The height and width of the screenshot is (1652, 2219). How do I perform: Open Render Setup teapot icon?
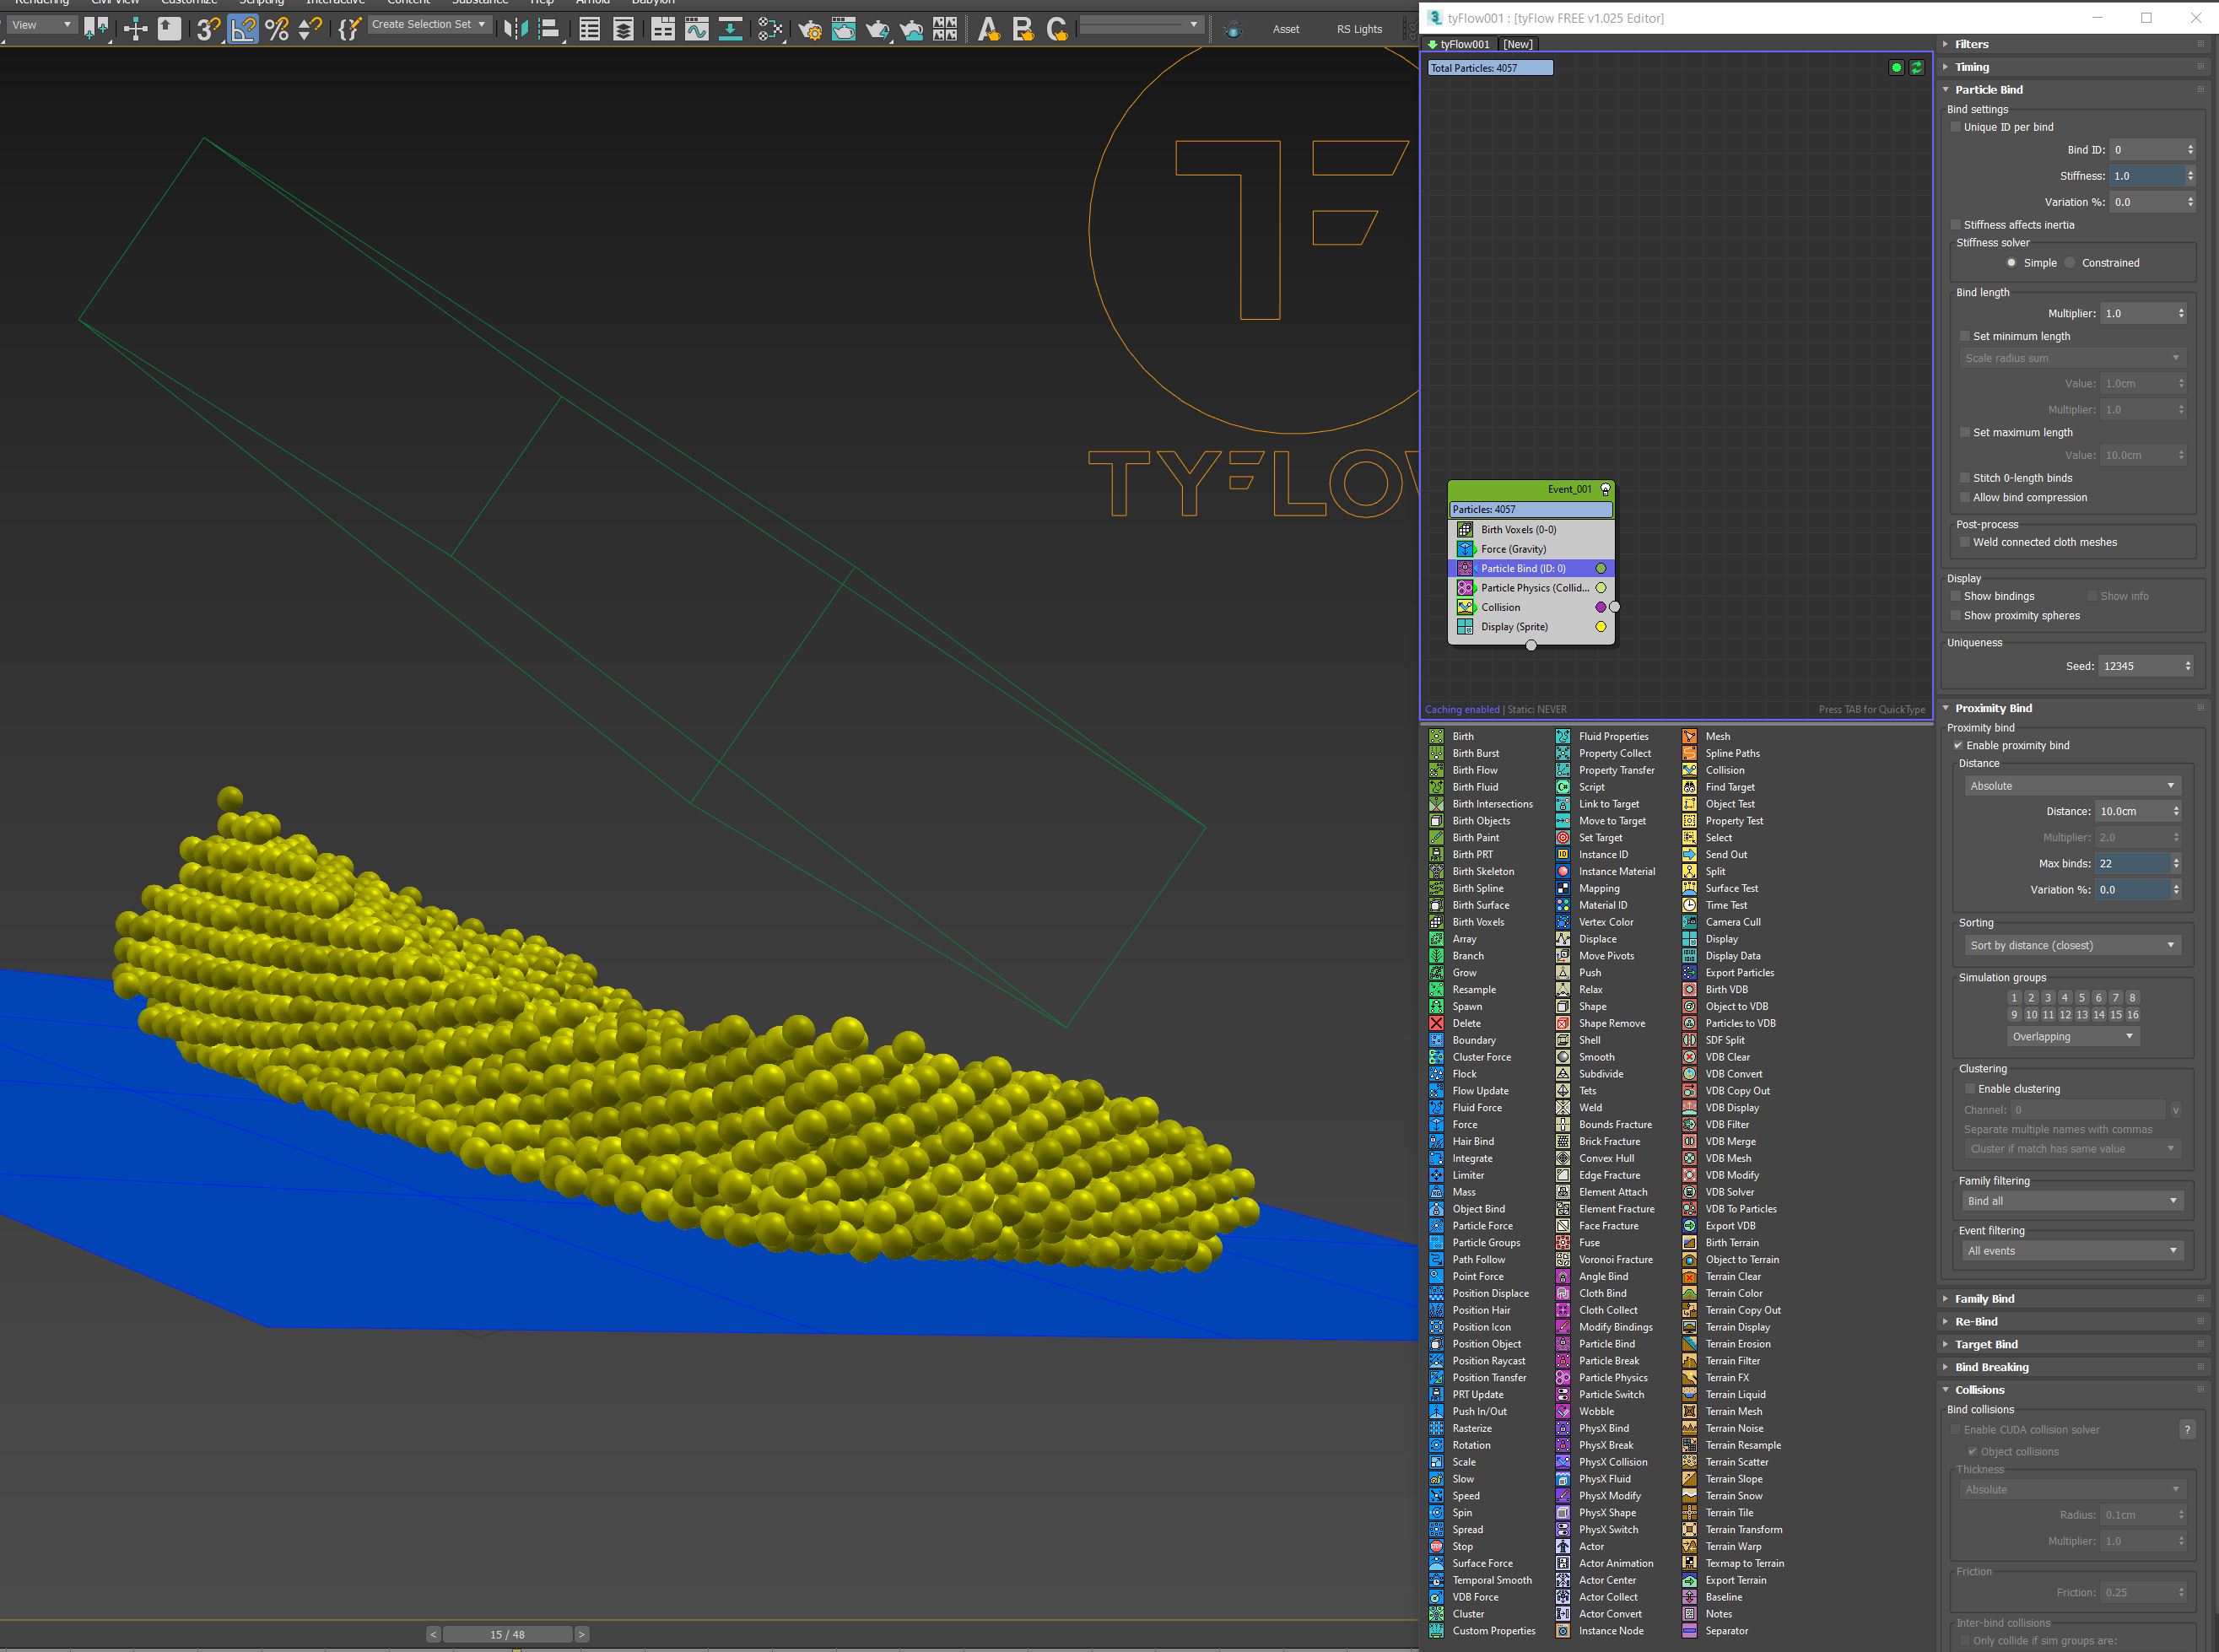[810, 29]
